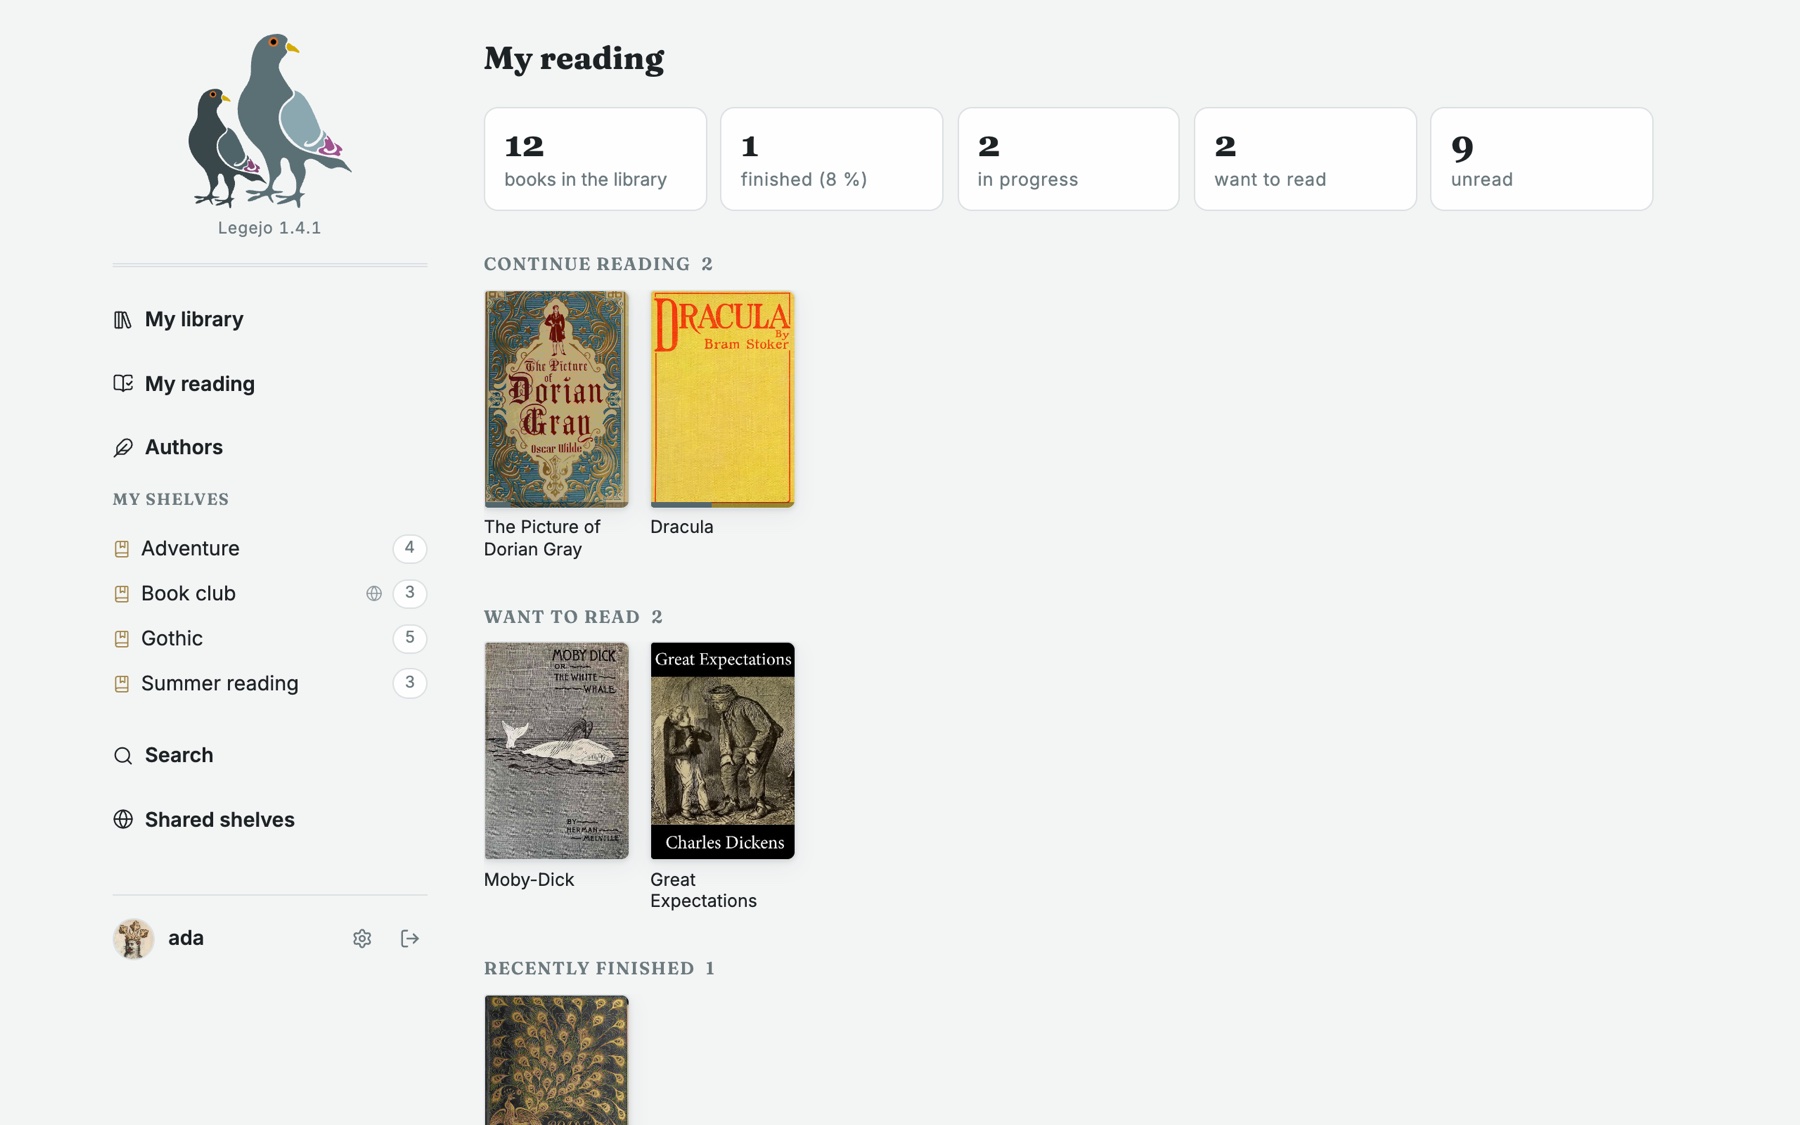Open the Summer reading shelf

tap(220, 684)
